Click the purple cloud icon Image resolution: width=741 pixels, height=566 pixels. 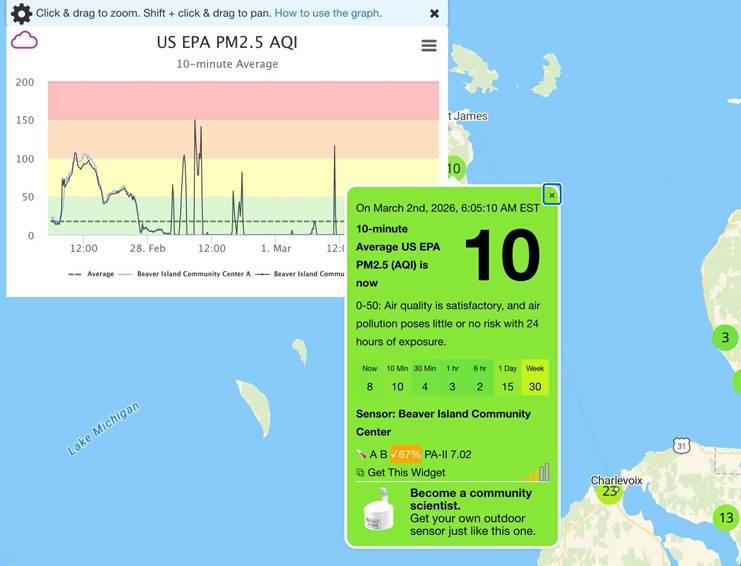24,41
